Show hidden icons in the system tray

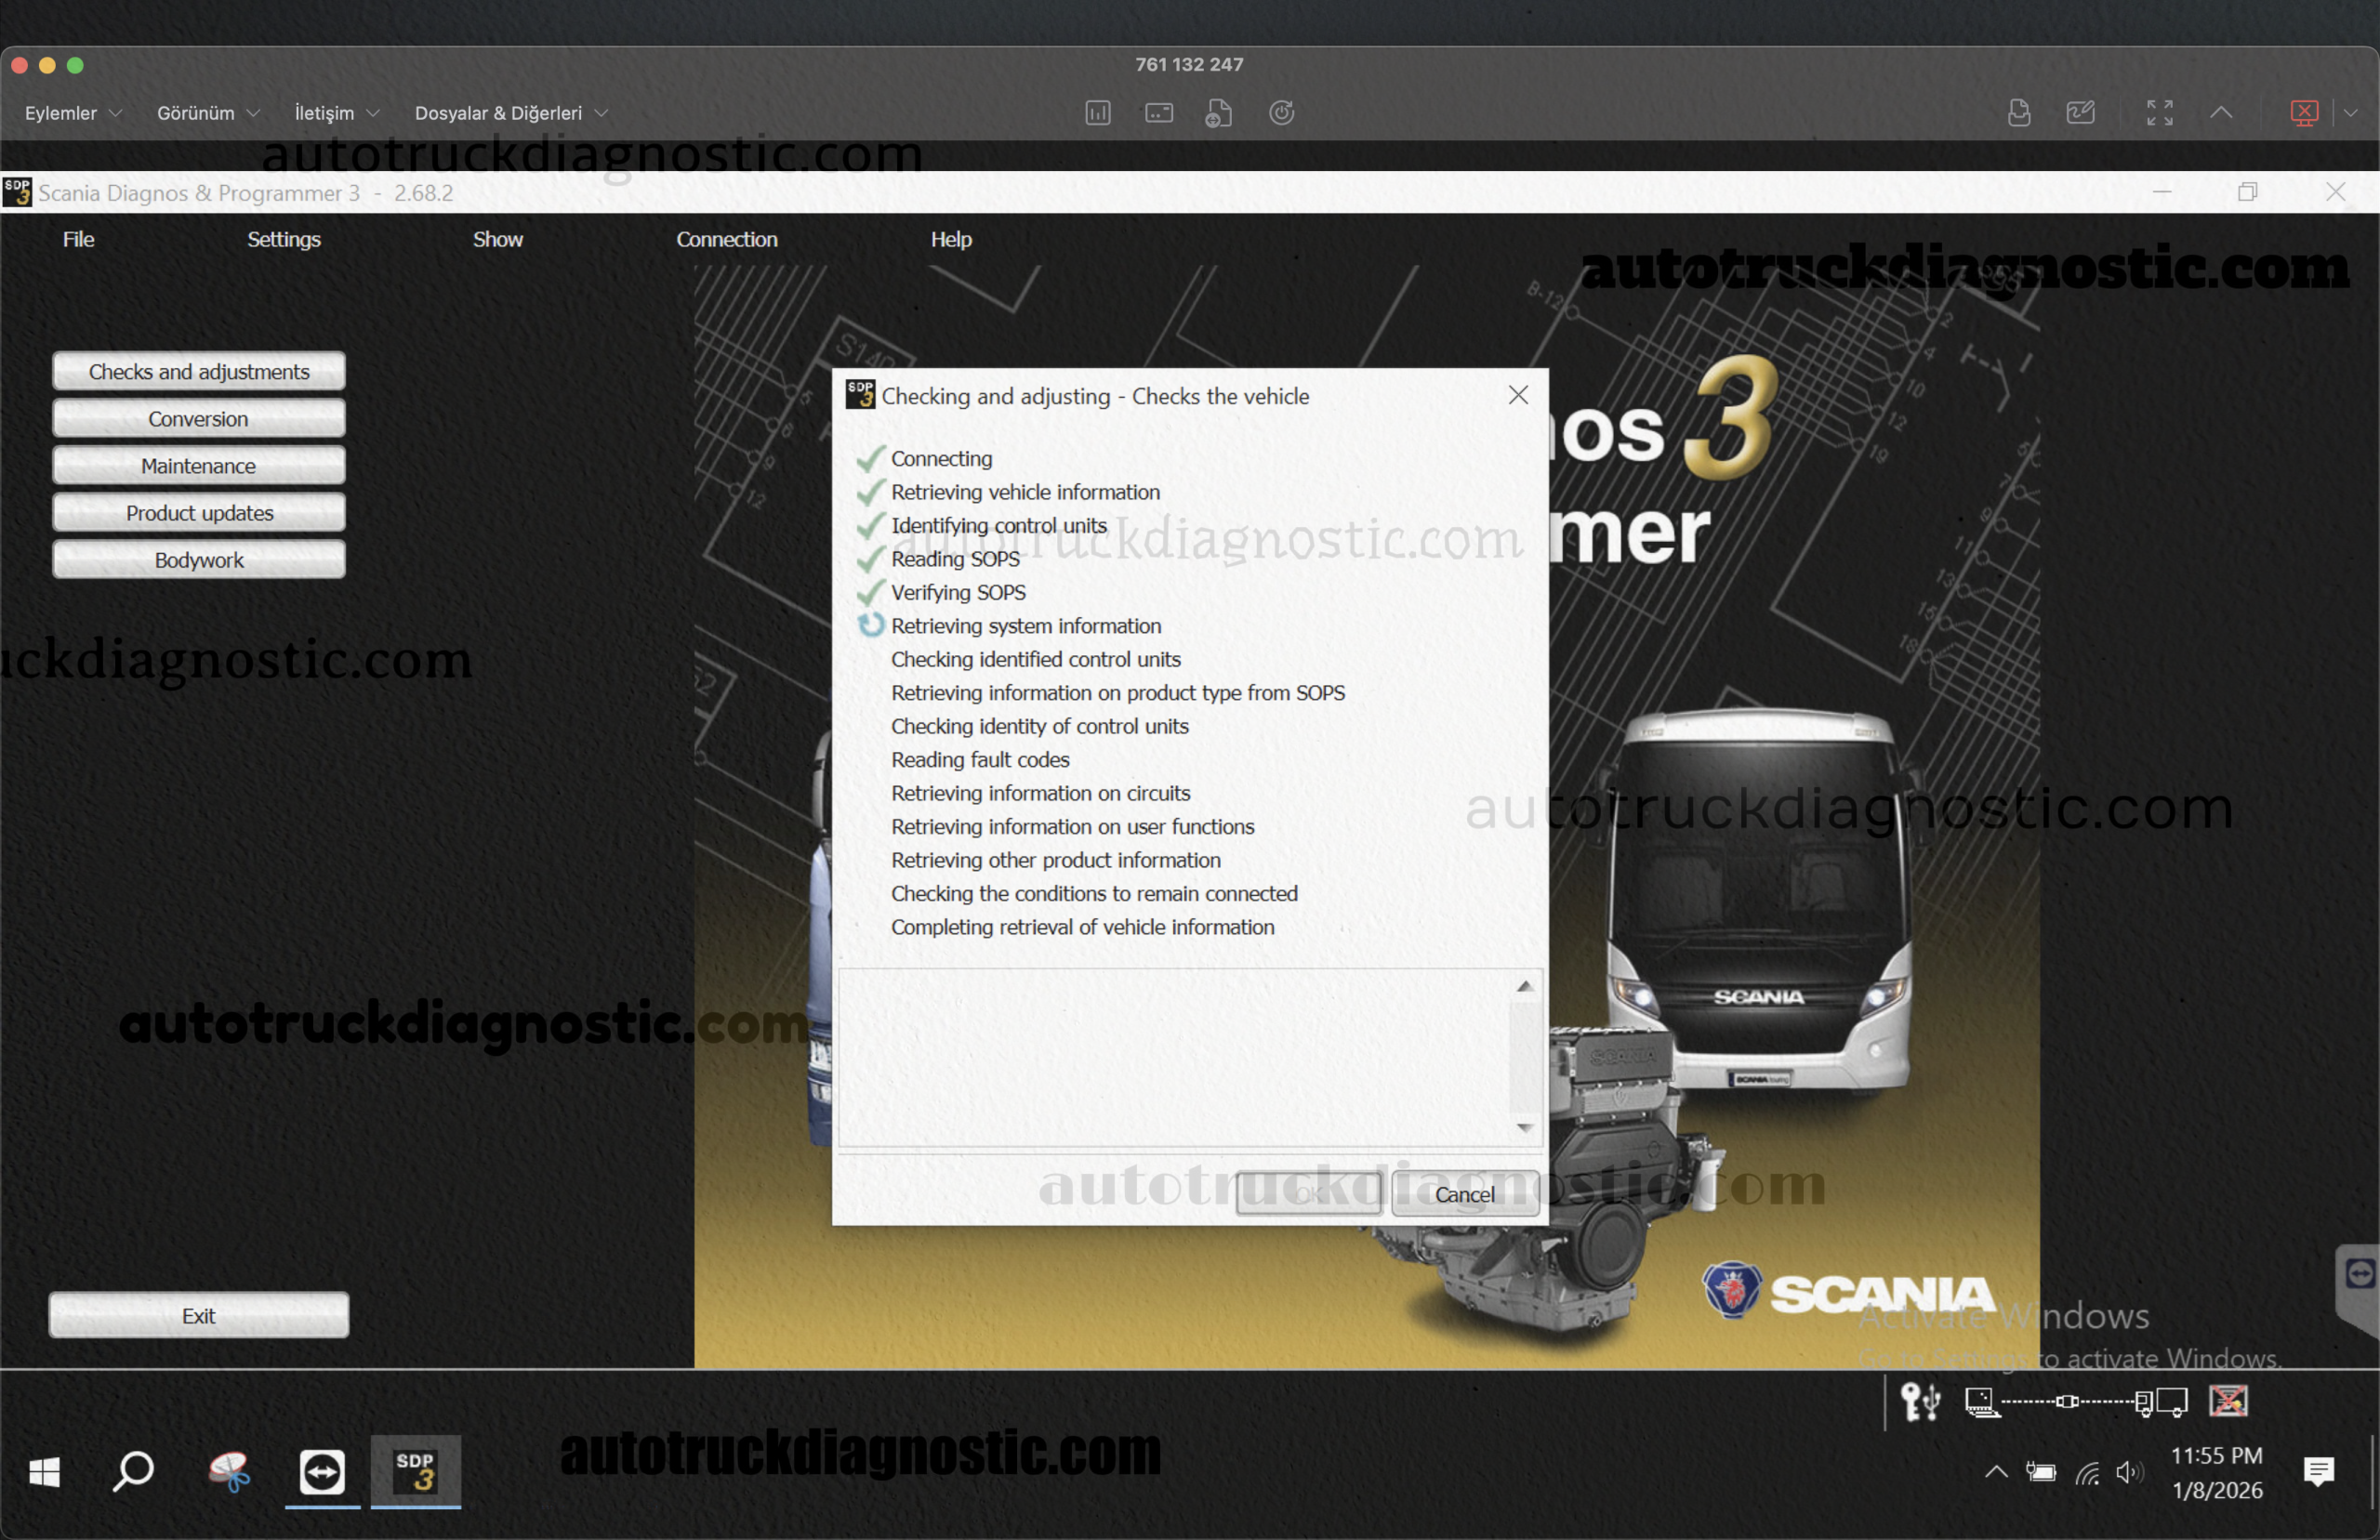[1995, 1471]
